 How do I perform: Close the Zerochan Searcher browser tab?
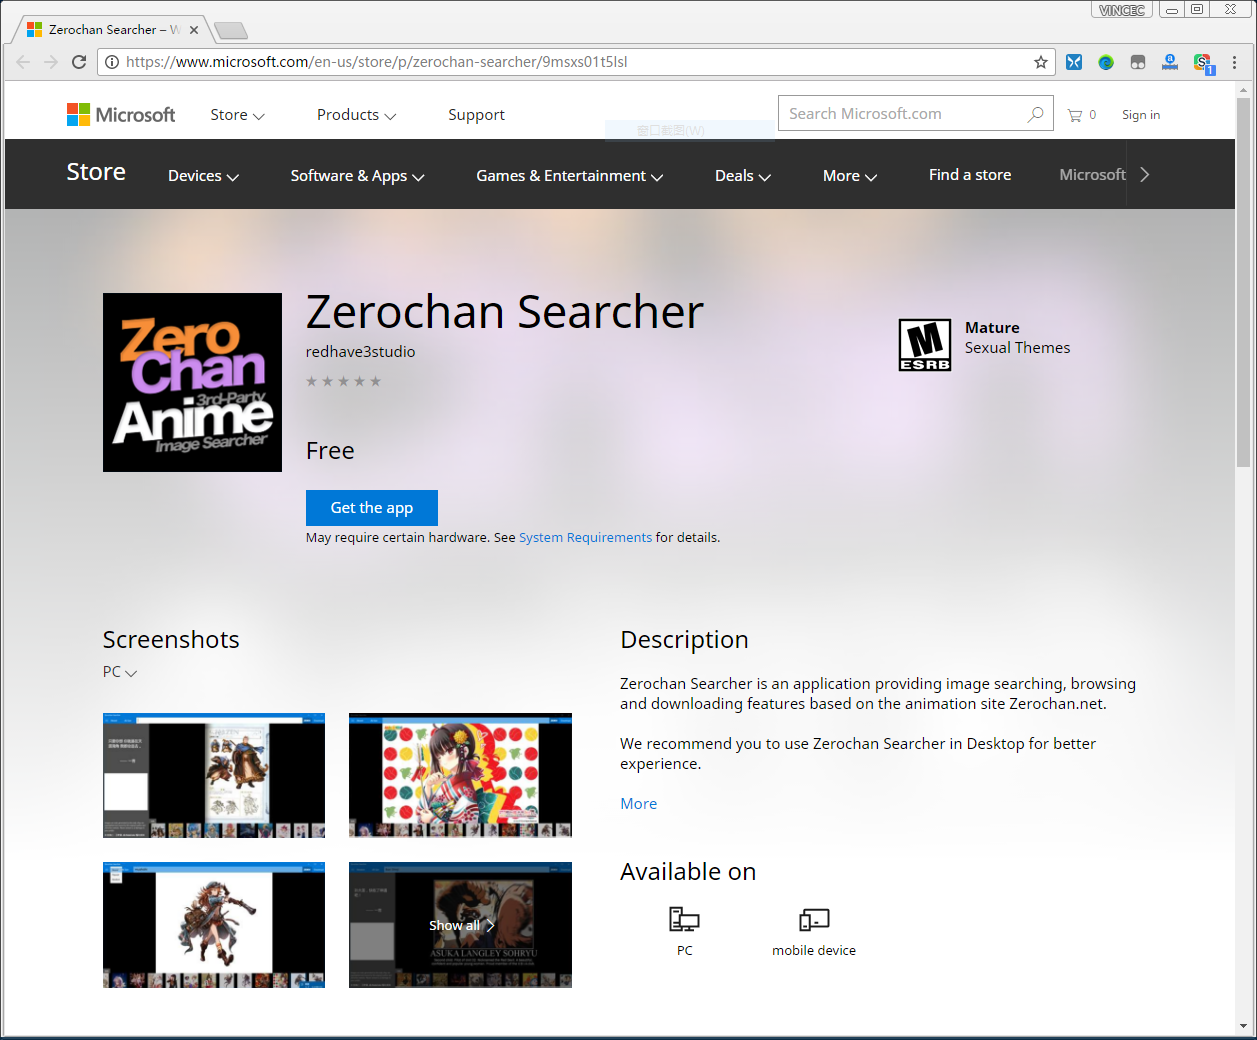tap(194, 30)
